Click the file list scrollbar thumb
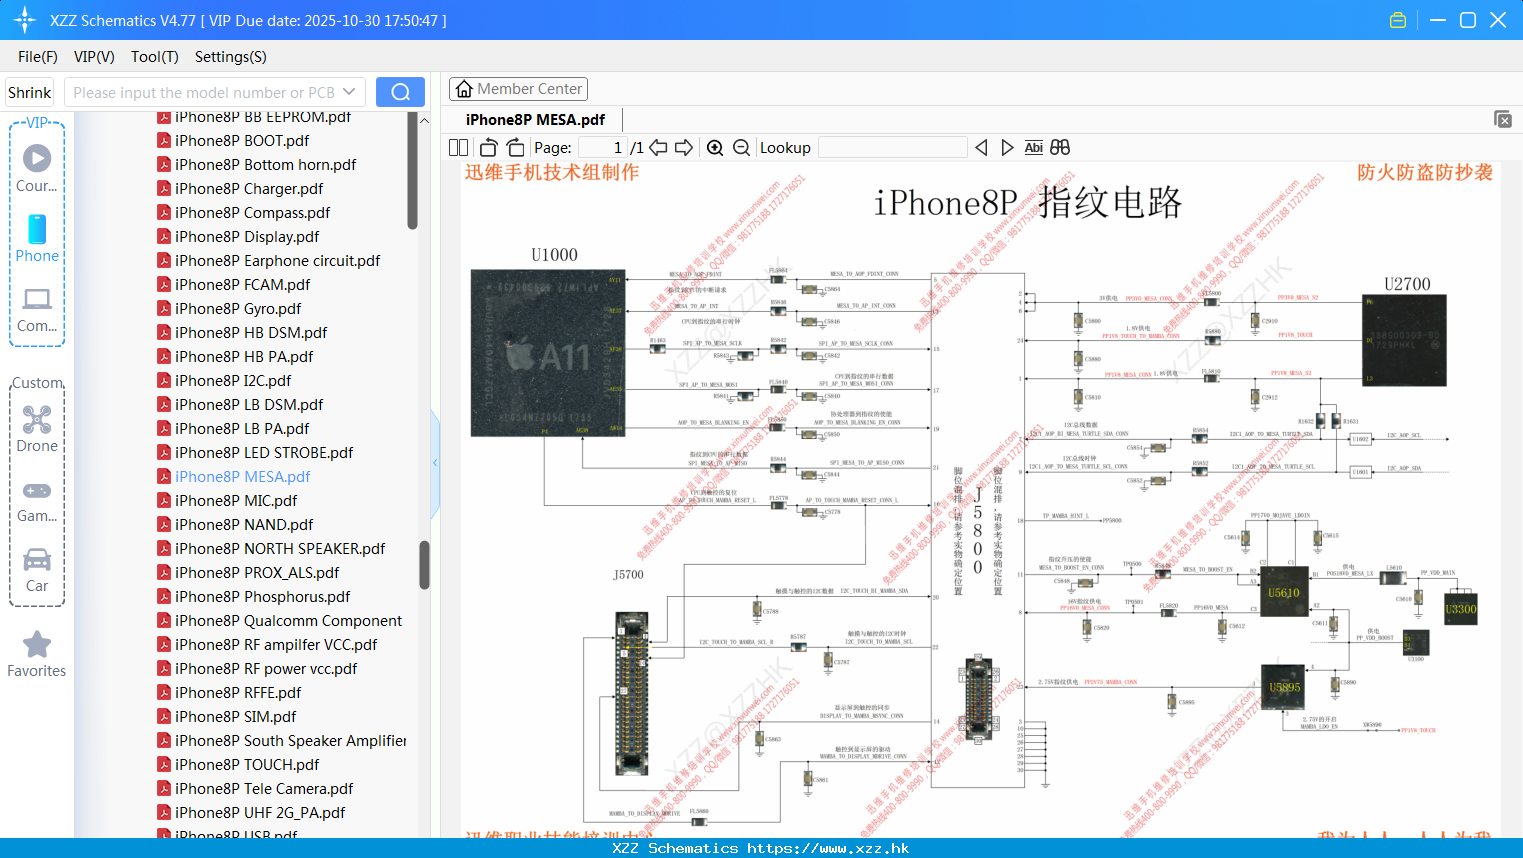Viewport: 1523px width, 858px height. (x=424, y=565)
